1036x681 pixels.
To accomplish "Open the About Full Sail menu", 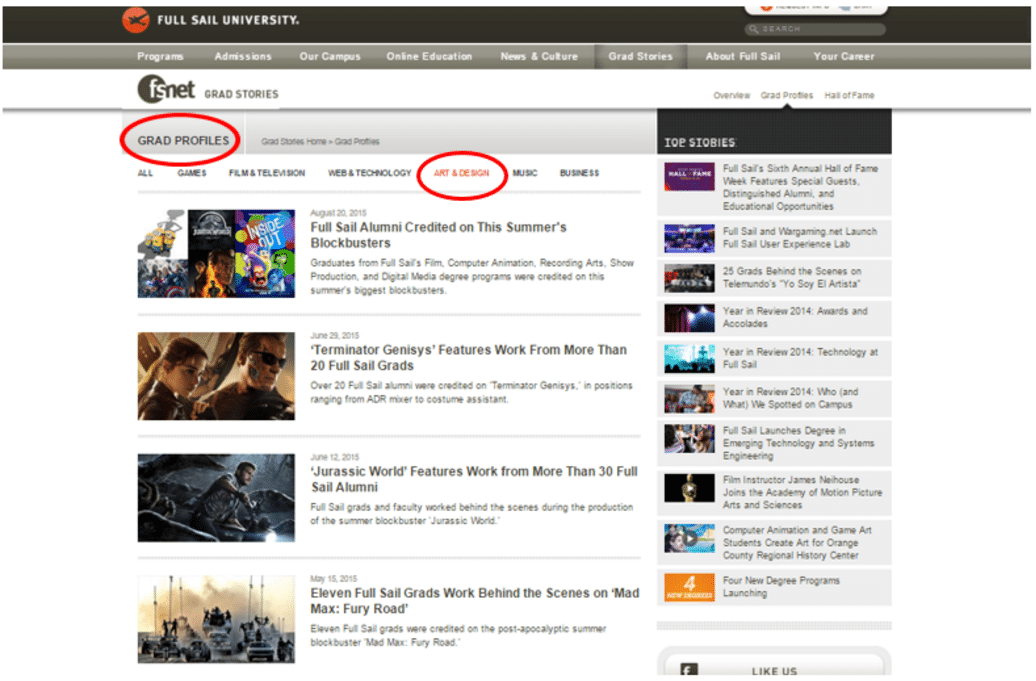I will click(743, 57).
